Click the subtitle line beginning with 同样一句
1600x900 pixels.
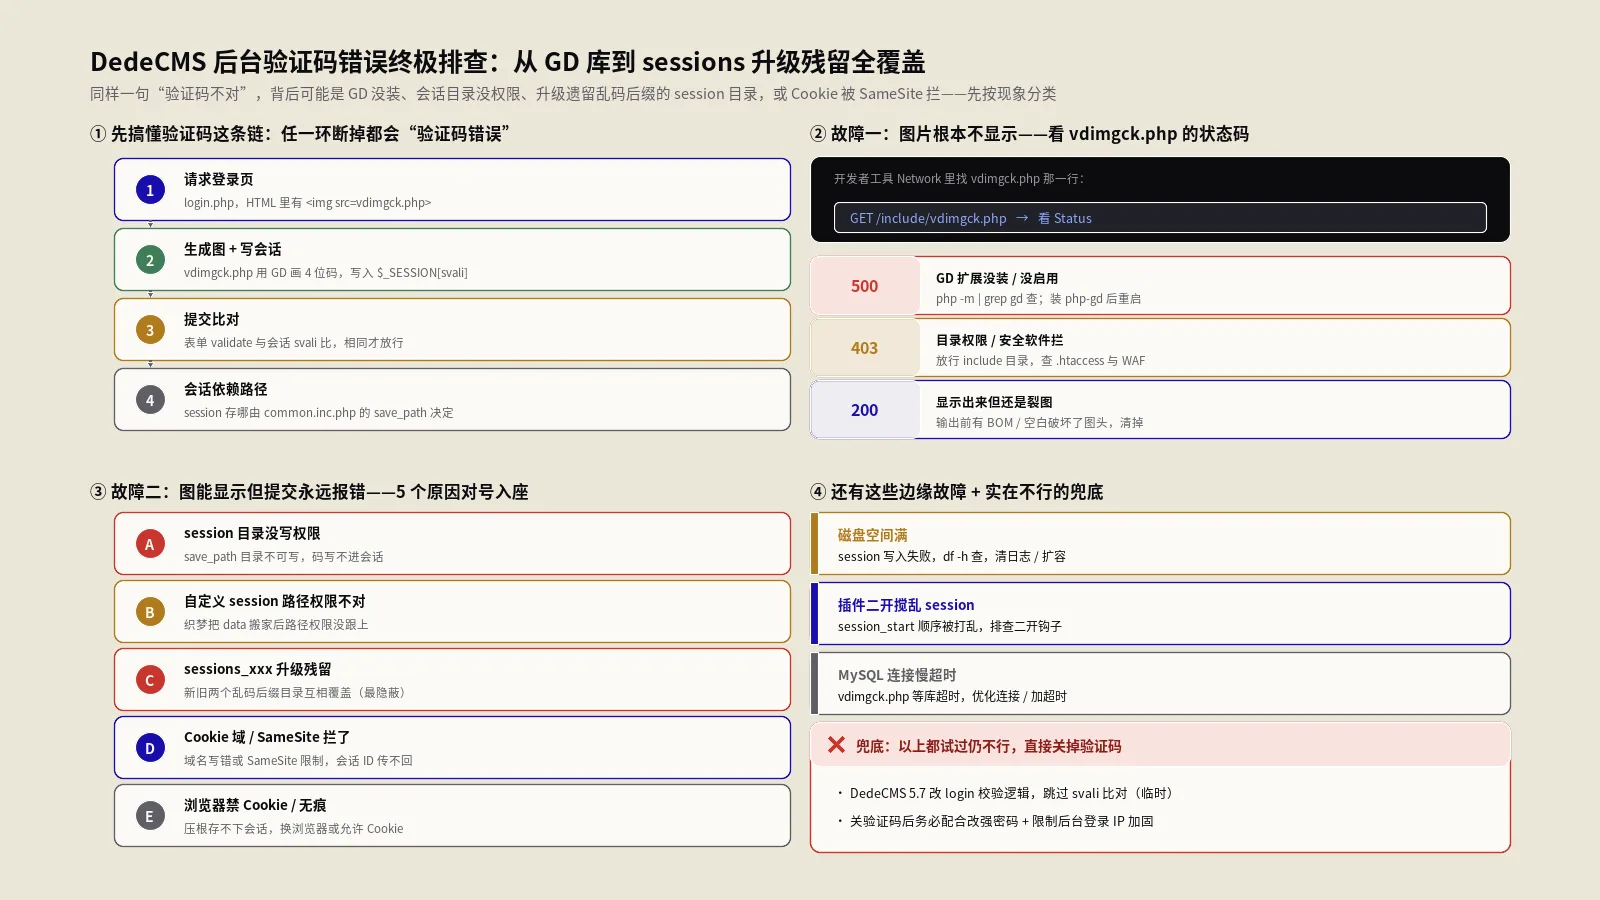click(573, 94)
